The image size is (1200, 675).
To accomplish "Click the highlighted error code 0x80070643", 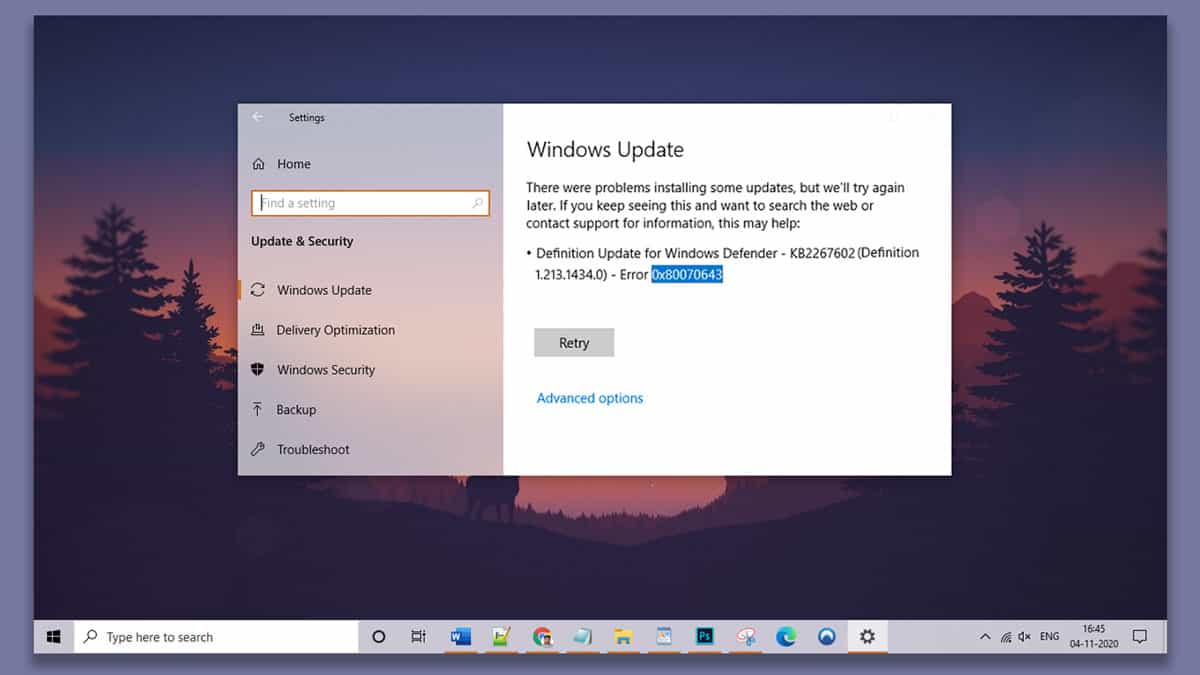I will coord(687,274).
